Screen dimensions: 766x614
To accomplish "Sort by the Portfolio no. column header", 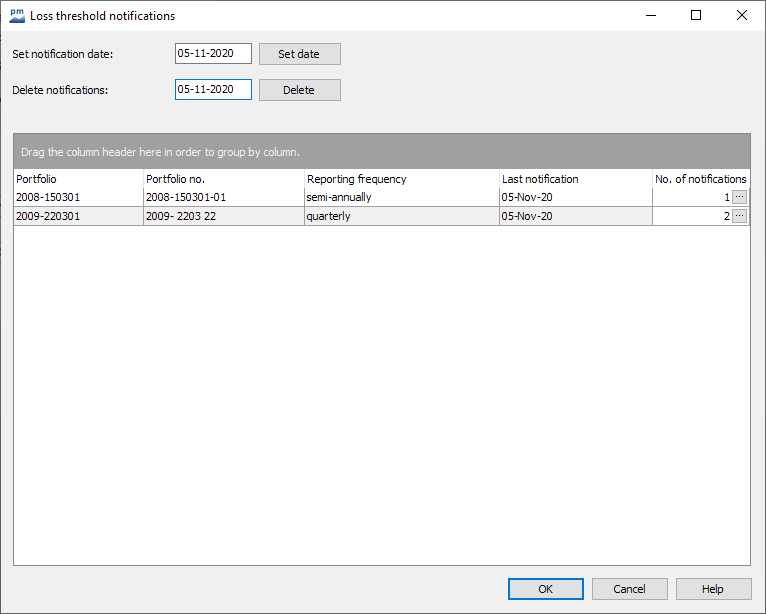I will tap(223, 179).
